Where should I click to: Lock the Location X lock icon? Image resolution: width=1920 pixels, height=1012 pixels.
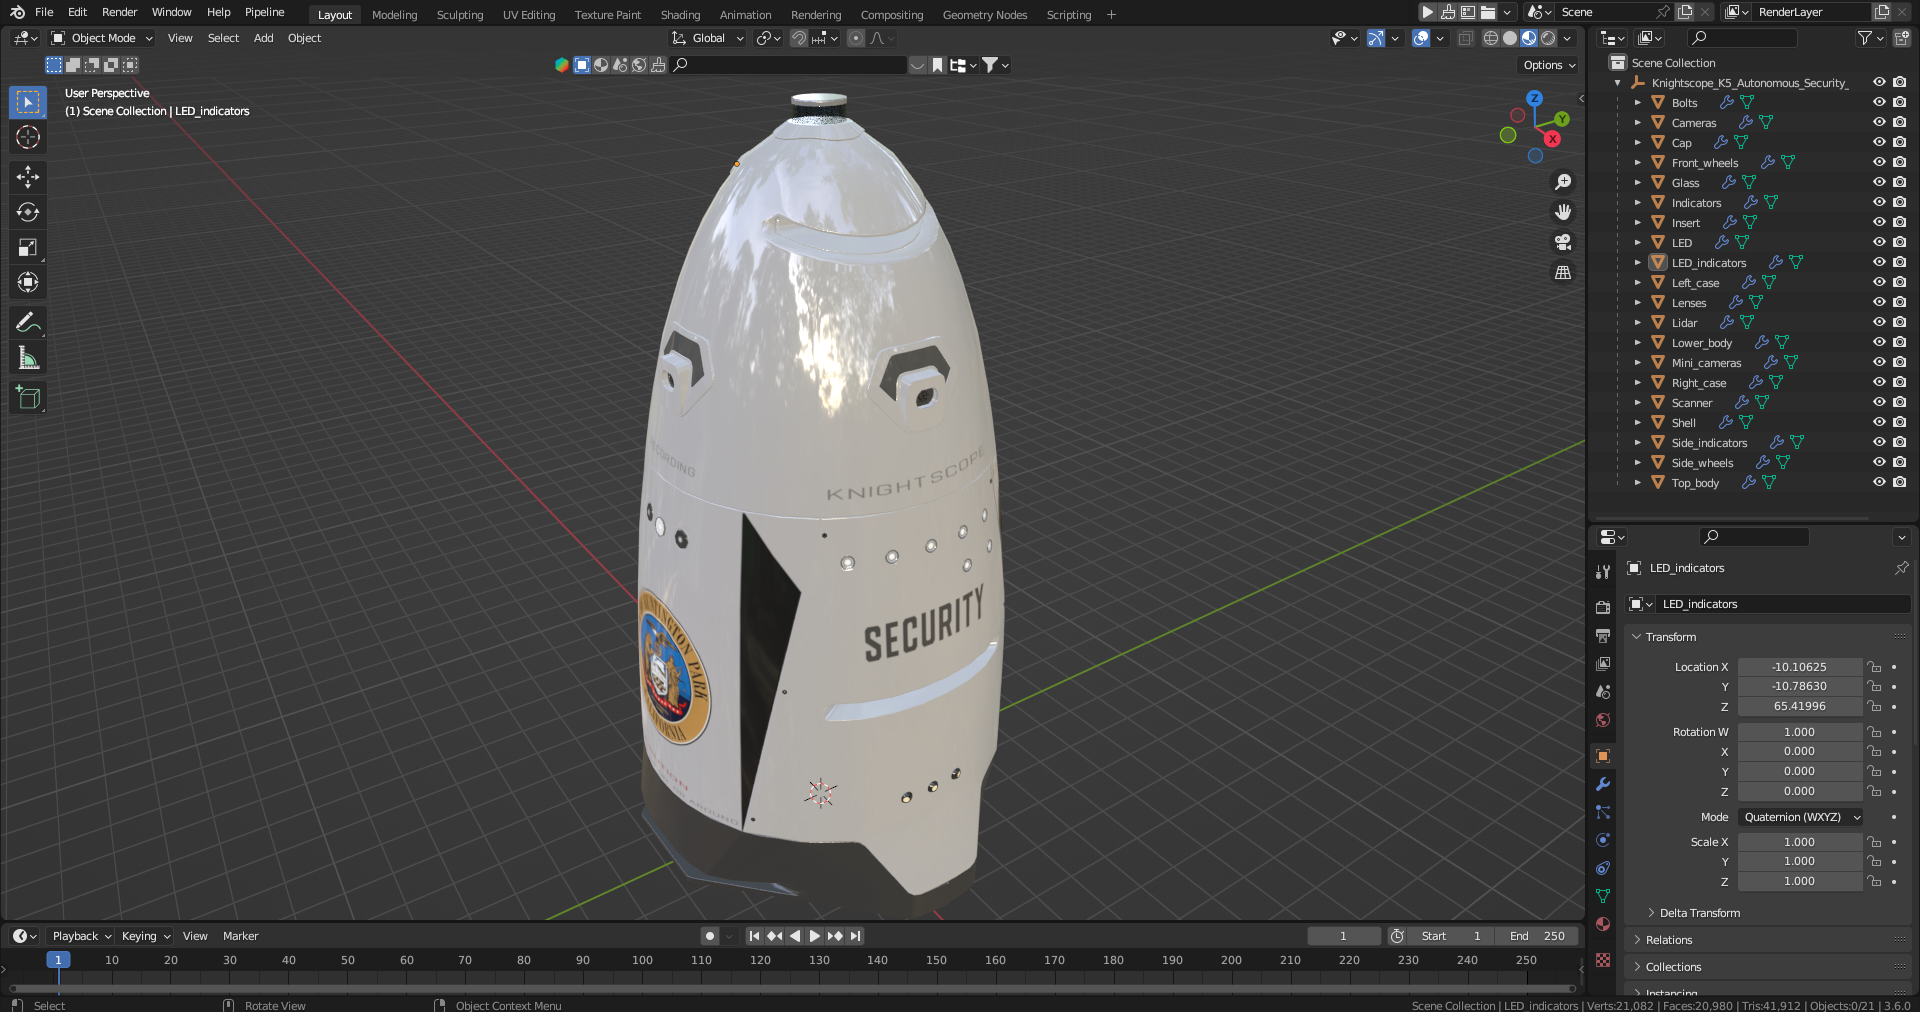tap(1874, 667)
